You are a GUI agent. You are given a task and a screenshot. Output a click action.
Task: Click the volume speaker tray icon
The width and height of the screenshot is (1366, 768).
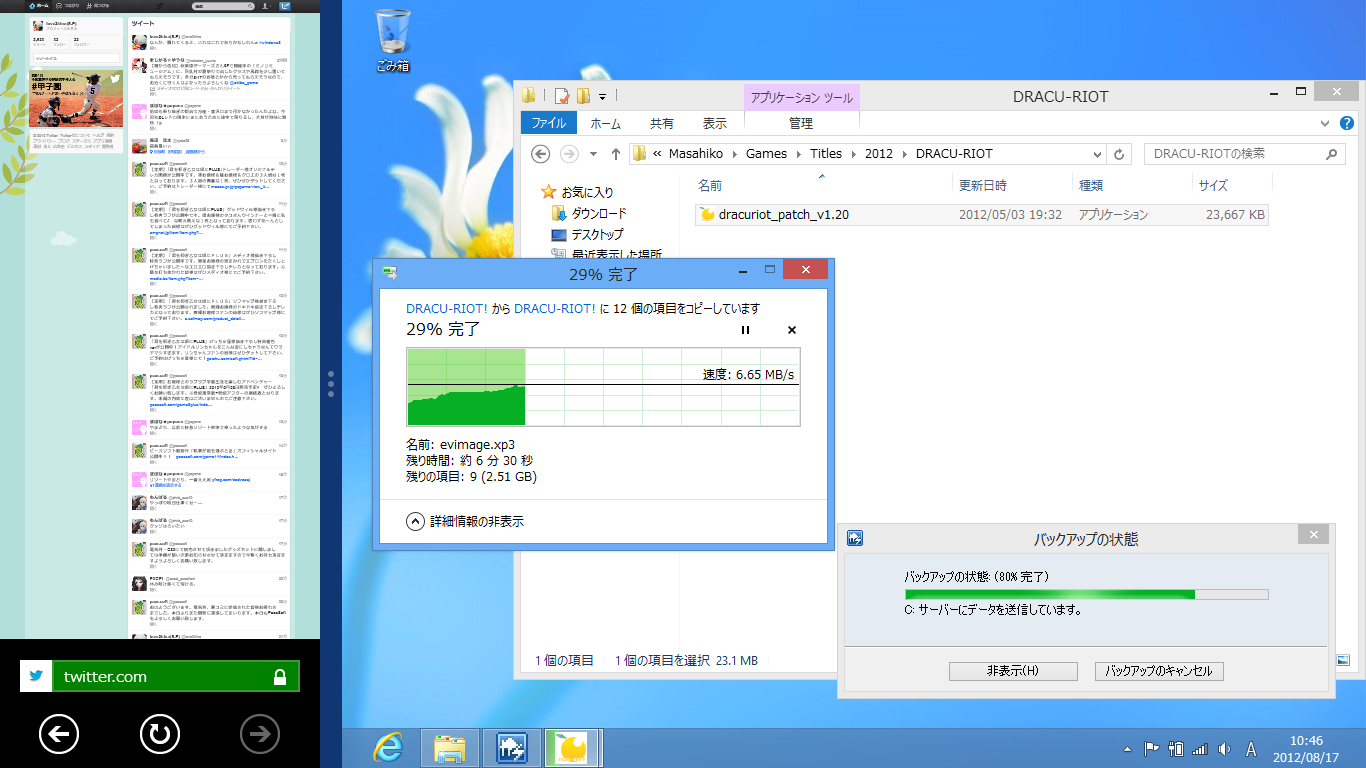1224,748
